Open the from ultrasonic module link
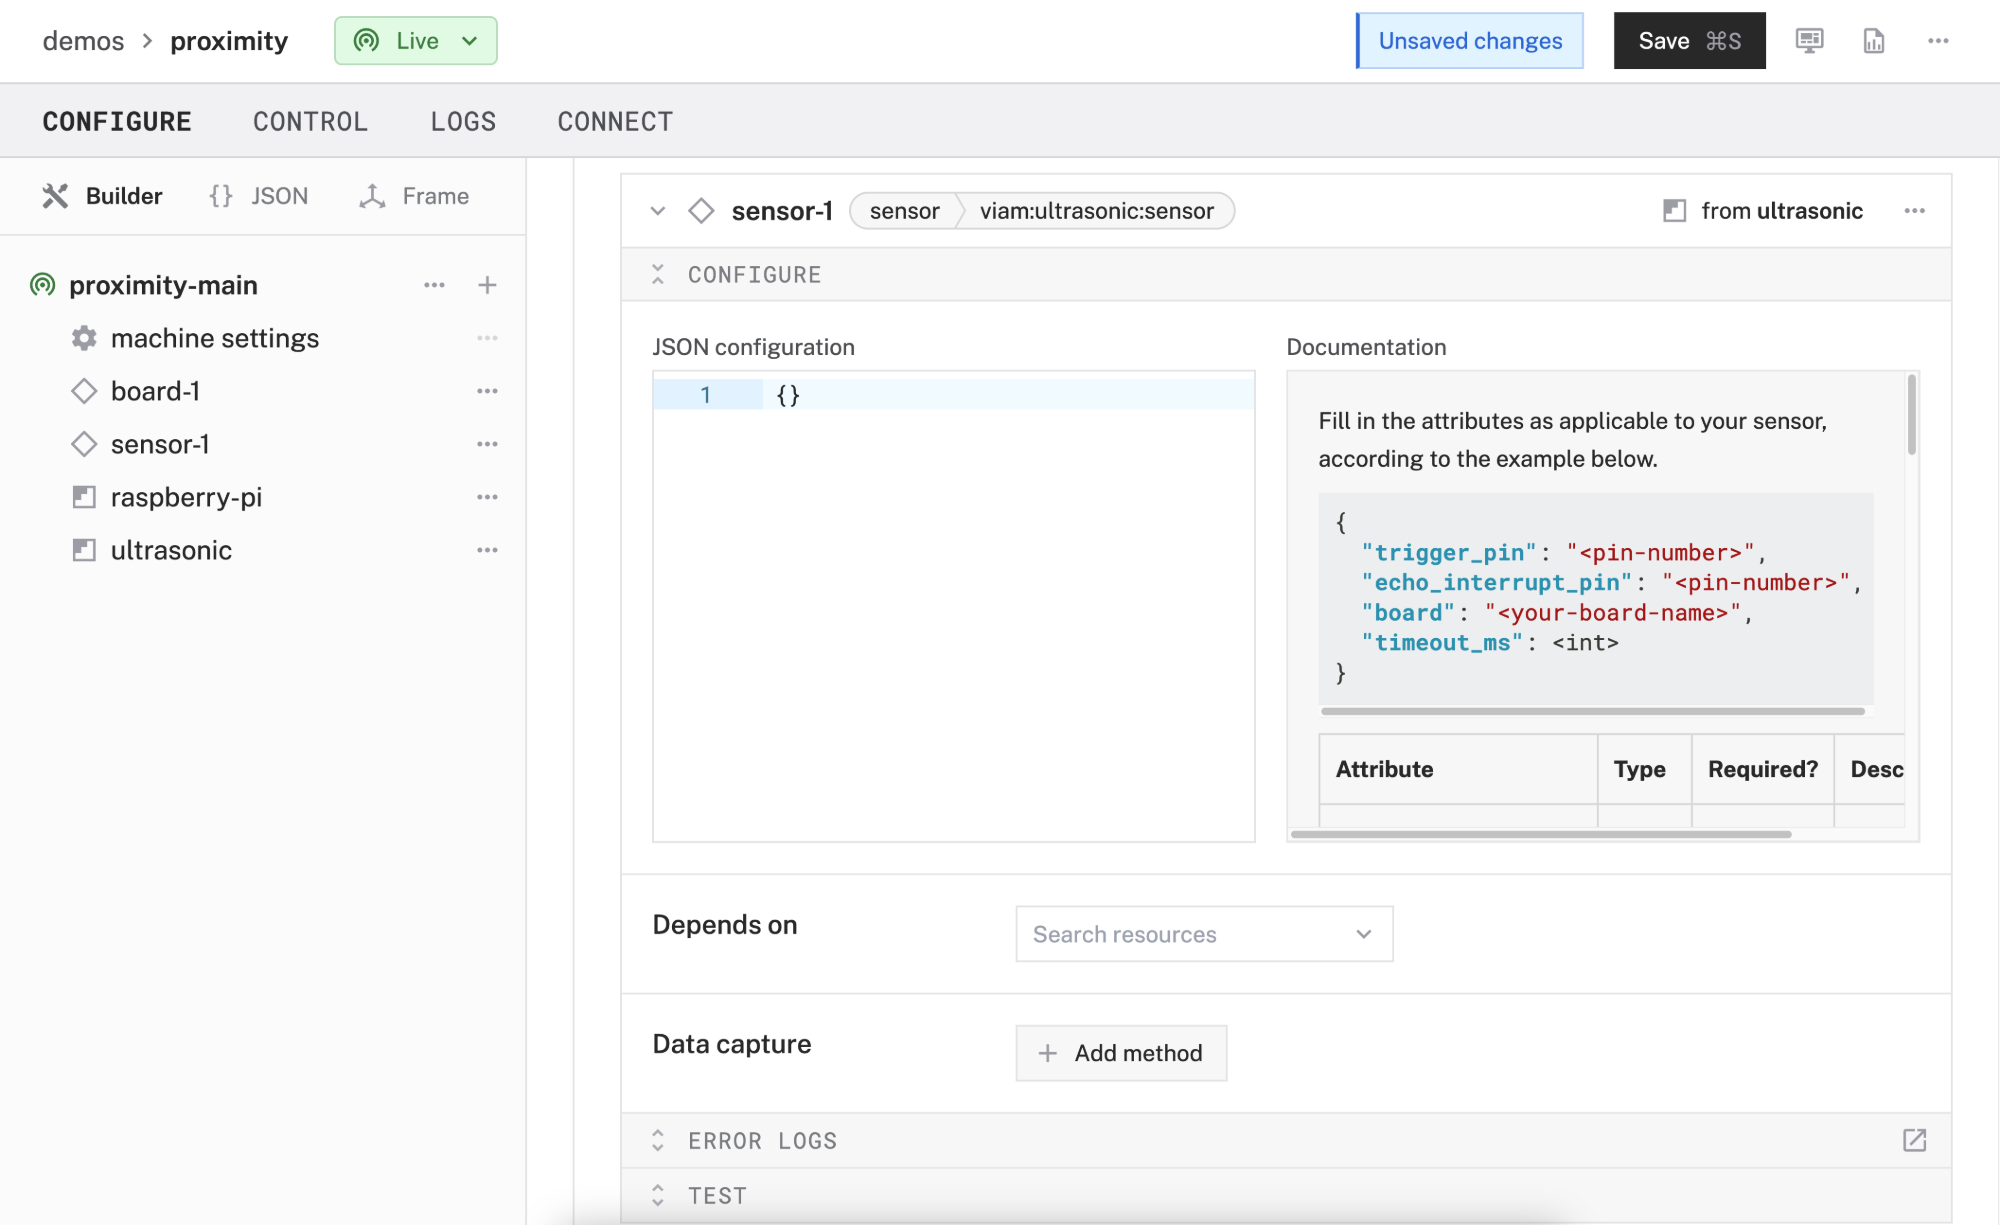Screen dimensions: 2000x1225 tap(1782, 211)
